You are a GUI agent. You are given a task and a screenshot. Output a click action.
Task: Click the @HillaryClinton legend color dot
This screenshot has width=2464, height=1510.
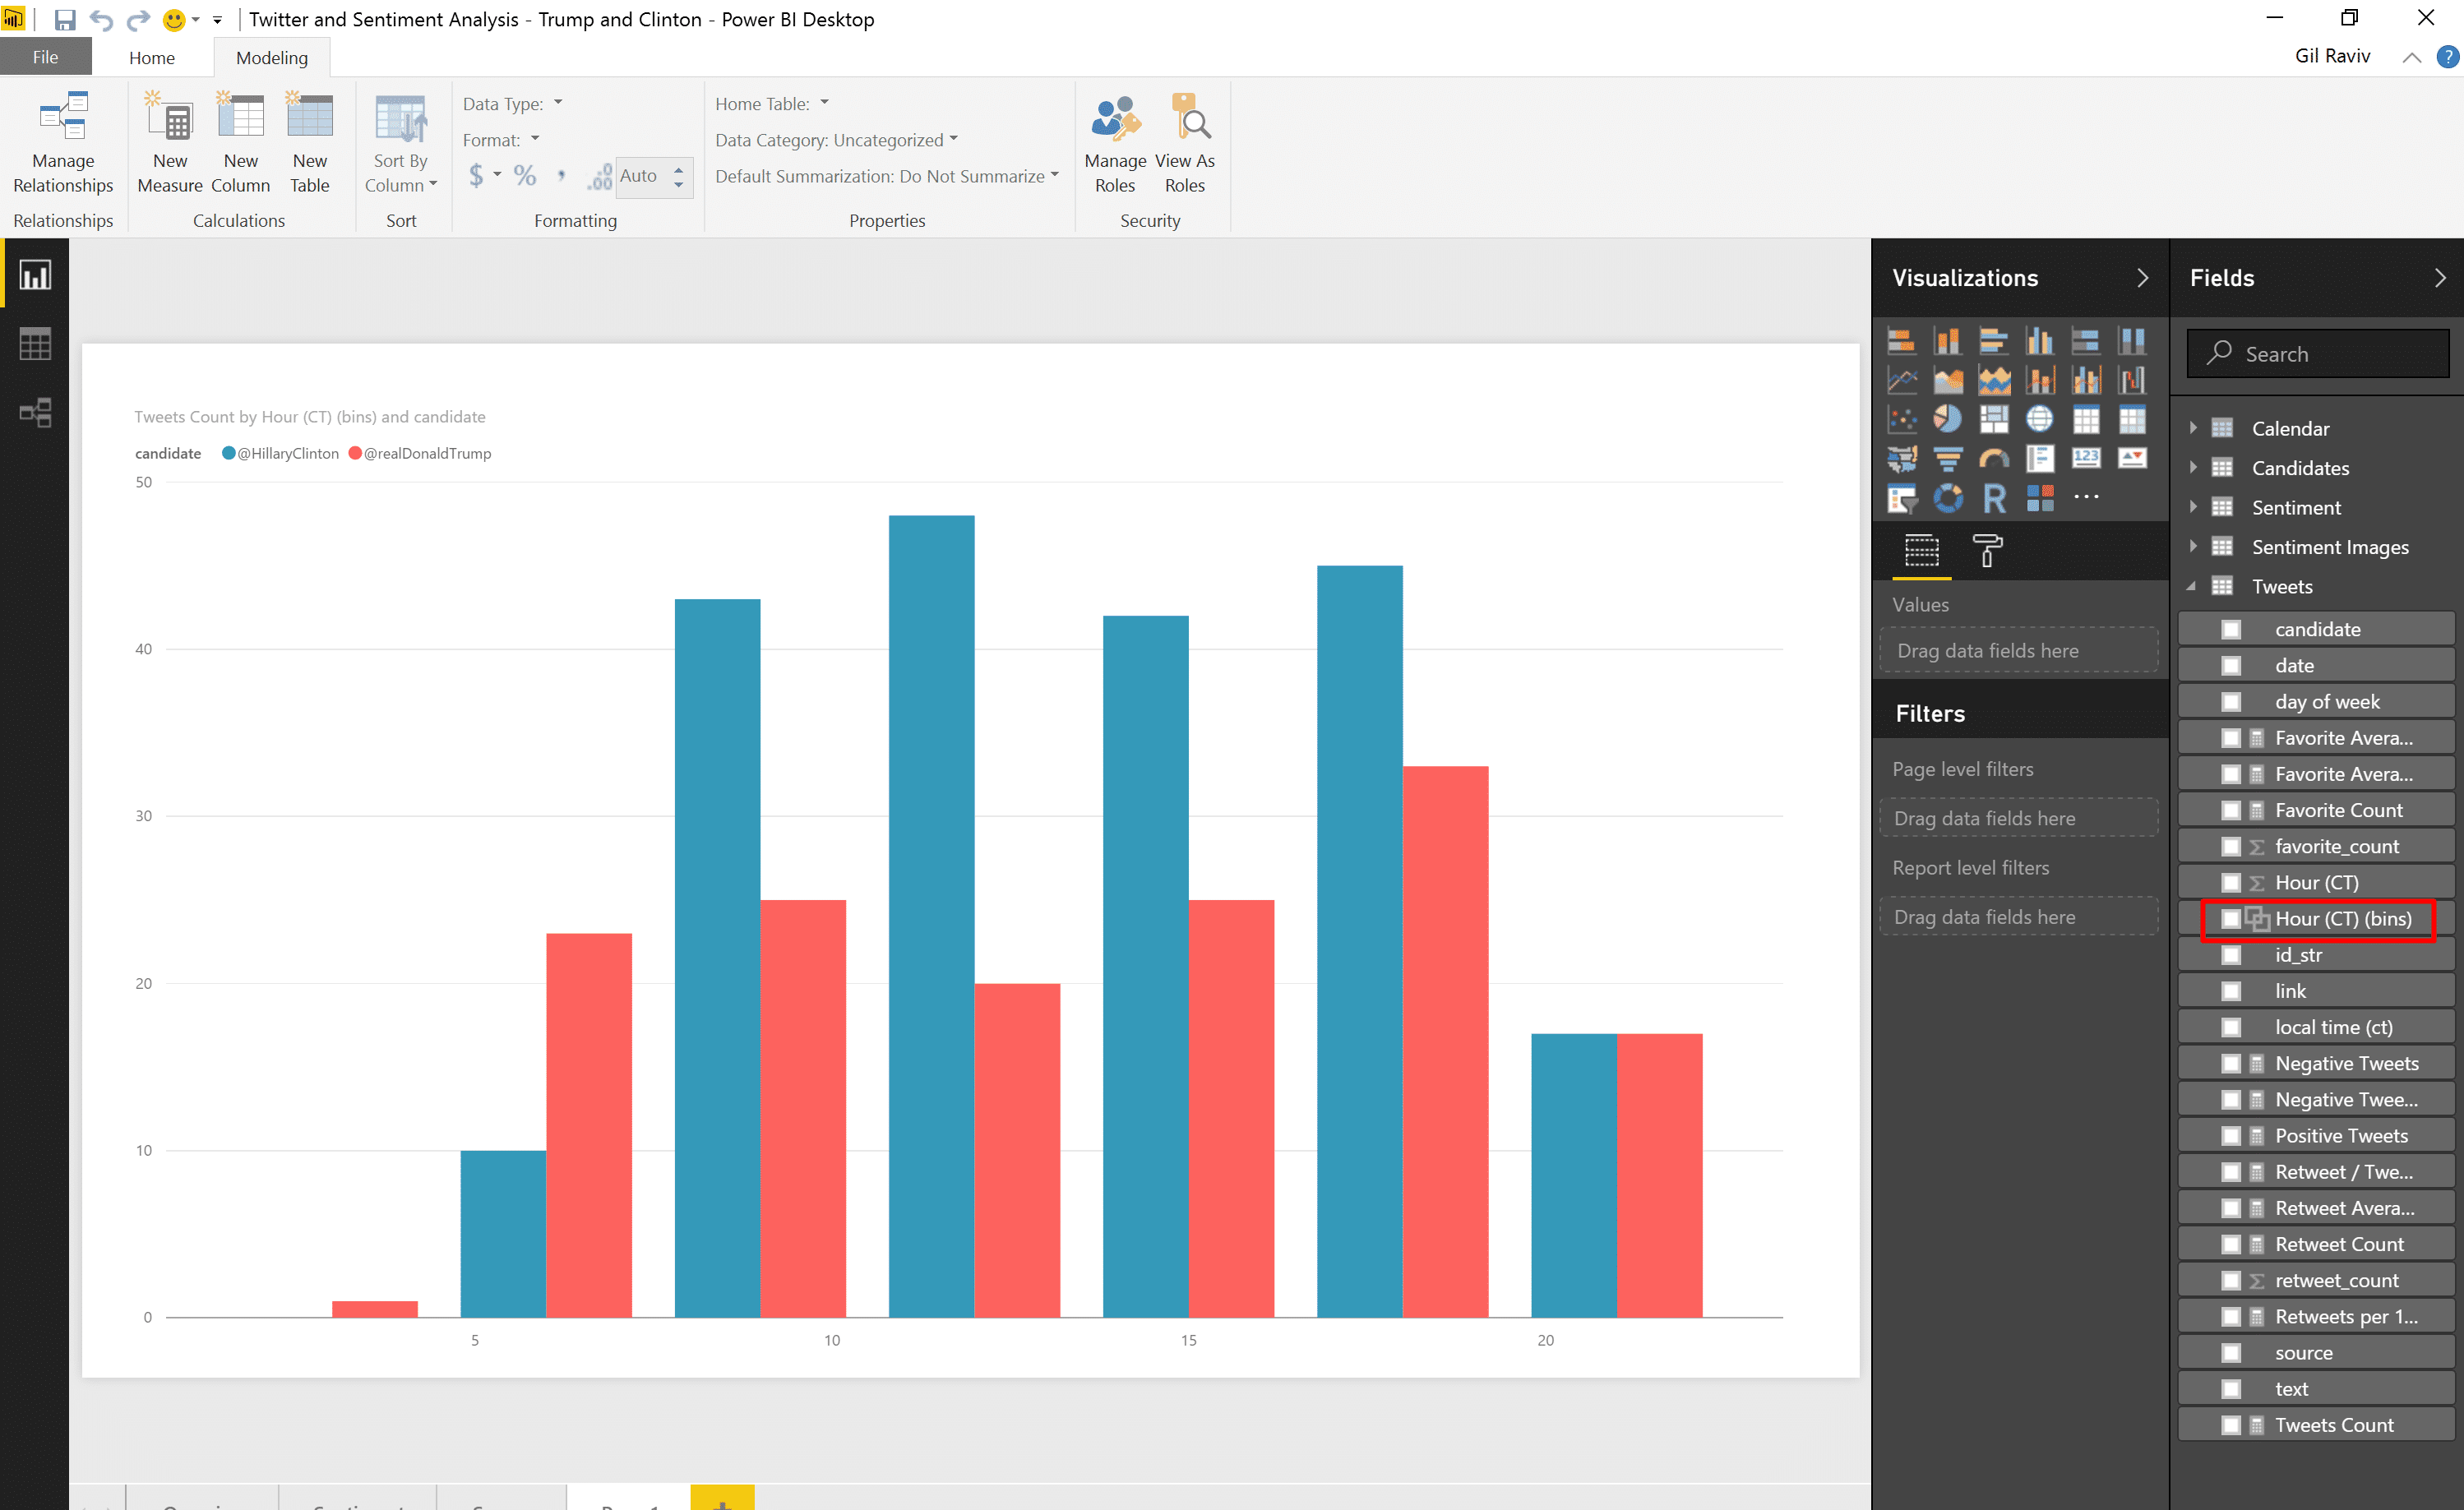tap(228, 453)
